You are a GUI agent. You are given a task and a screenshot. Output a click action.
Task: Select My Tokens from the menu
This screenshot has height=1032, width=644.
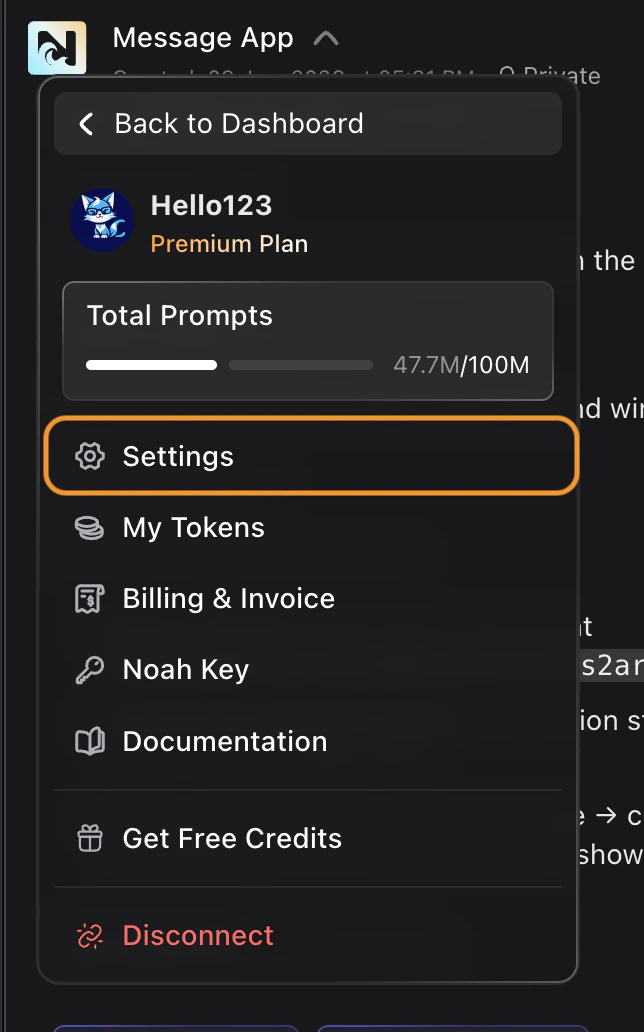coord(194,527)
